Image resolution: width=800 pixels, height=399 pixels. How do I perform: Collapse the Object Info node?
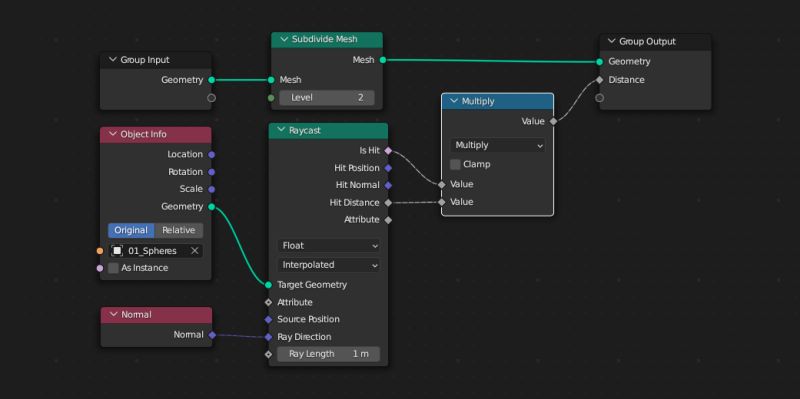[x=113, y=134]
